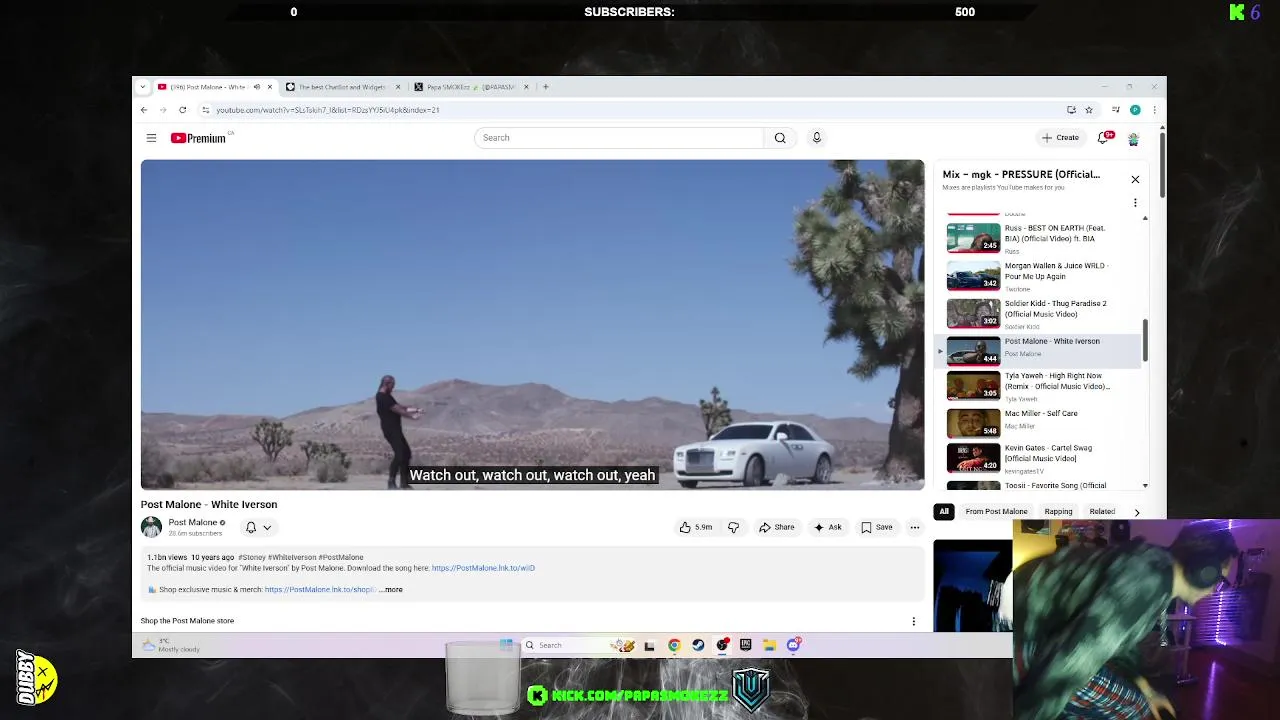Click the Create button
The width and height of the screenshot is (1280, 720).
tap(1060, 138)
